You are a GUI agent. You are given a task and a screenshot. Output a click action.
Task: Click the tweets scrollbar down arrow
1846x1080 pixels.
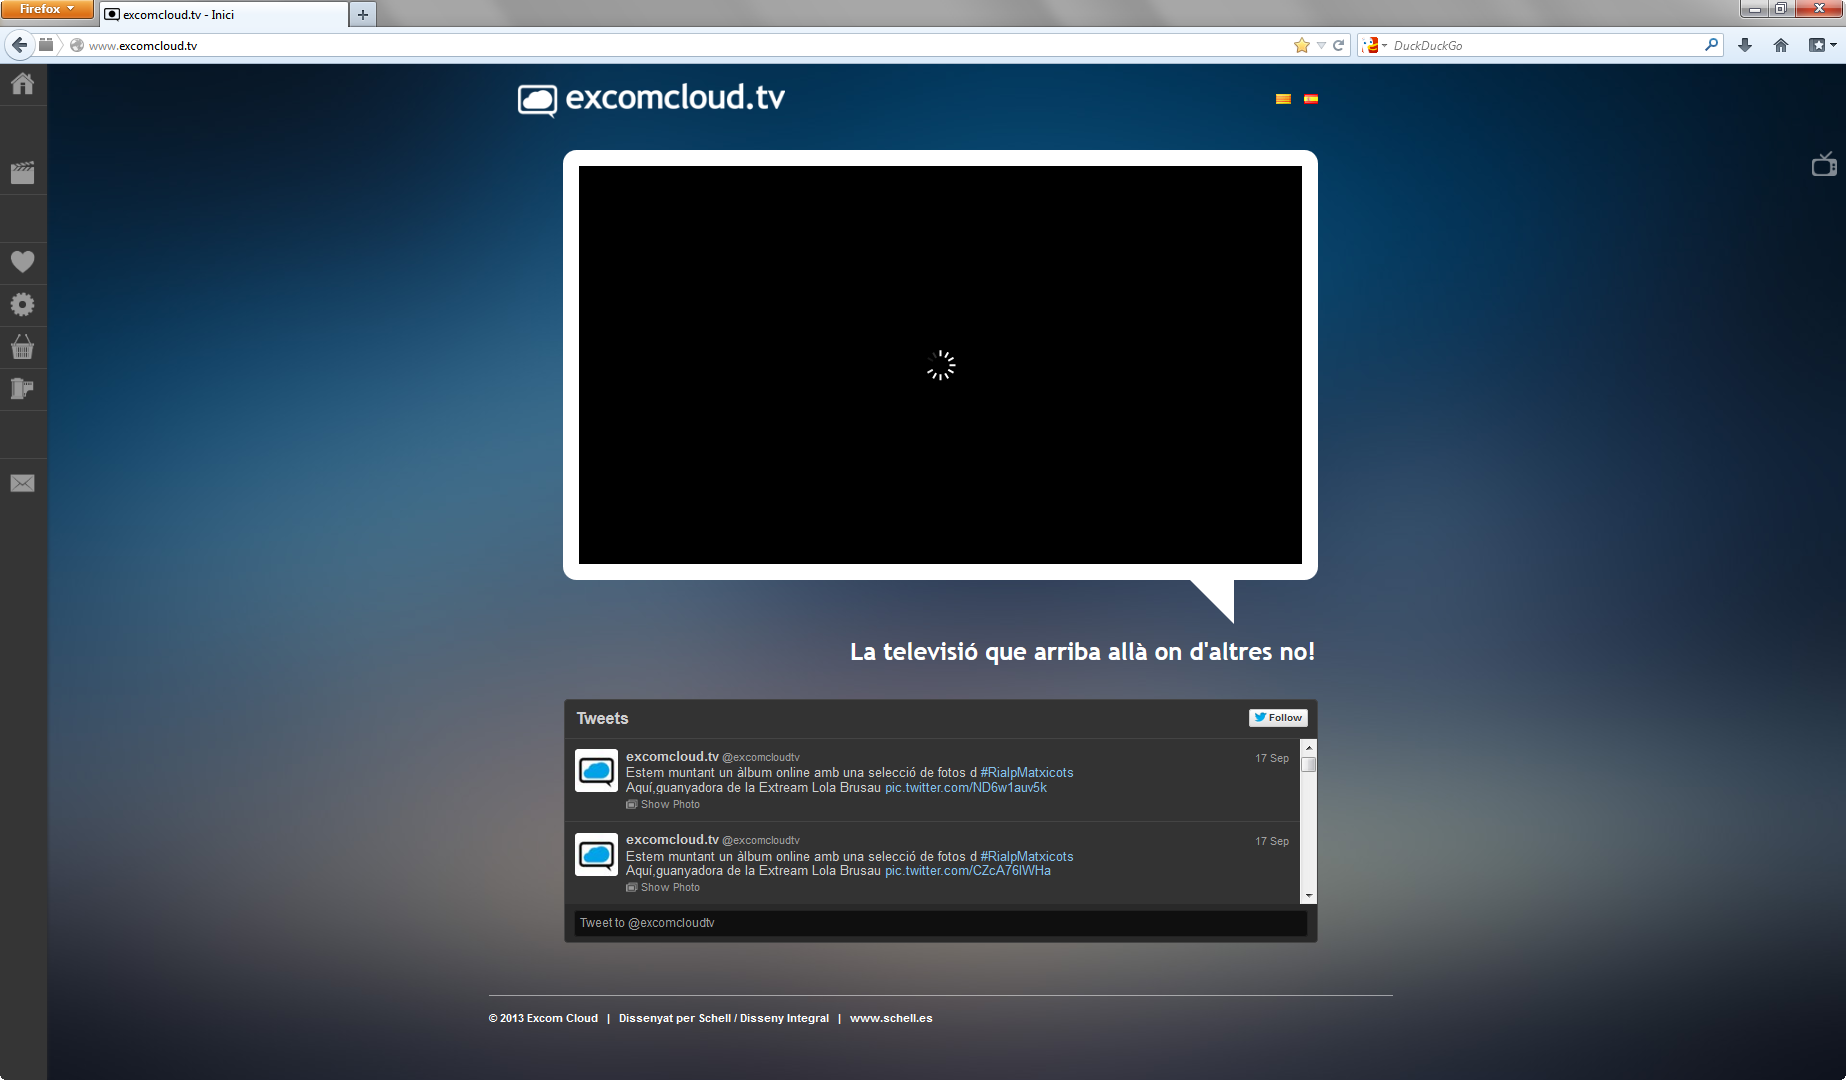(x=1308, y=896)
